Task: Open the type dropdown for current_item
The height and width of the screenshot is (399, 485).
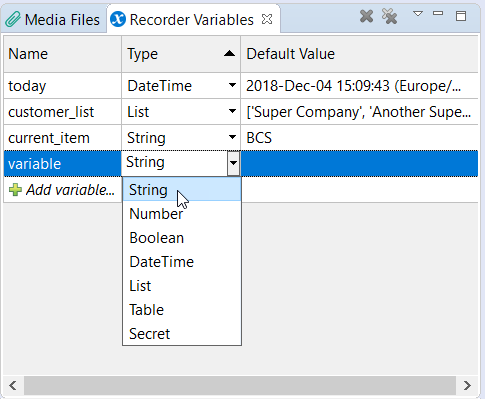Action: pos(232,137)
